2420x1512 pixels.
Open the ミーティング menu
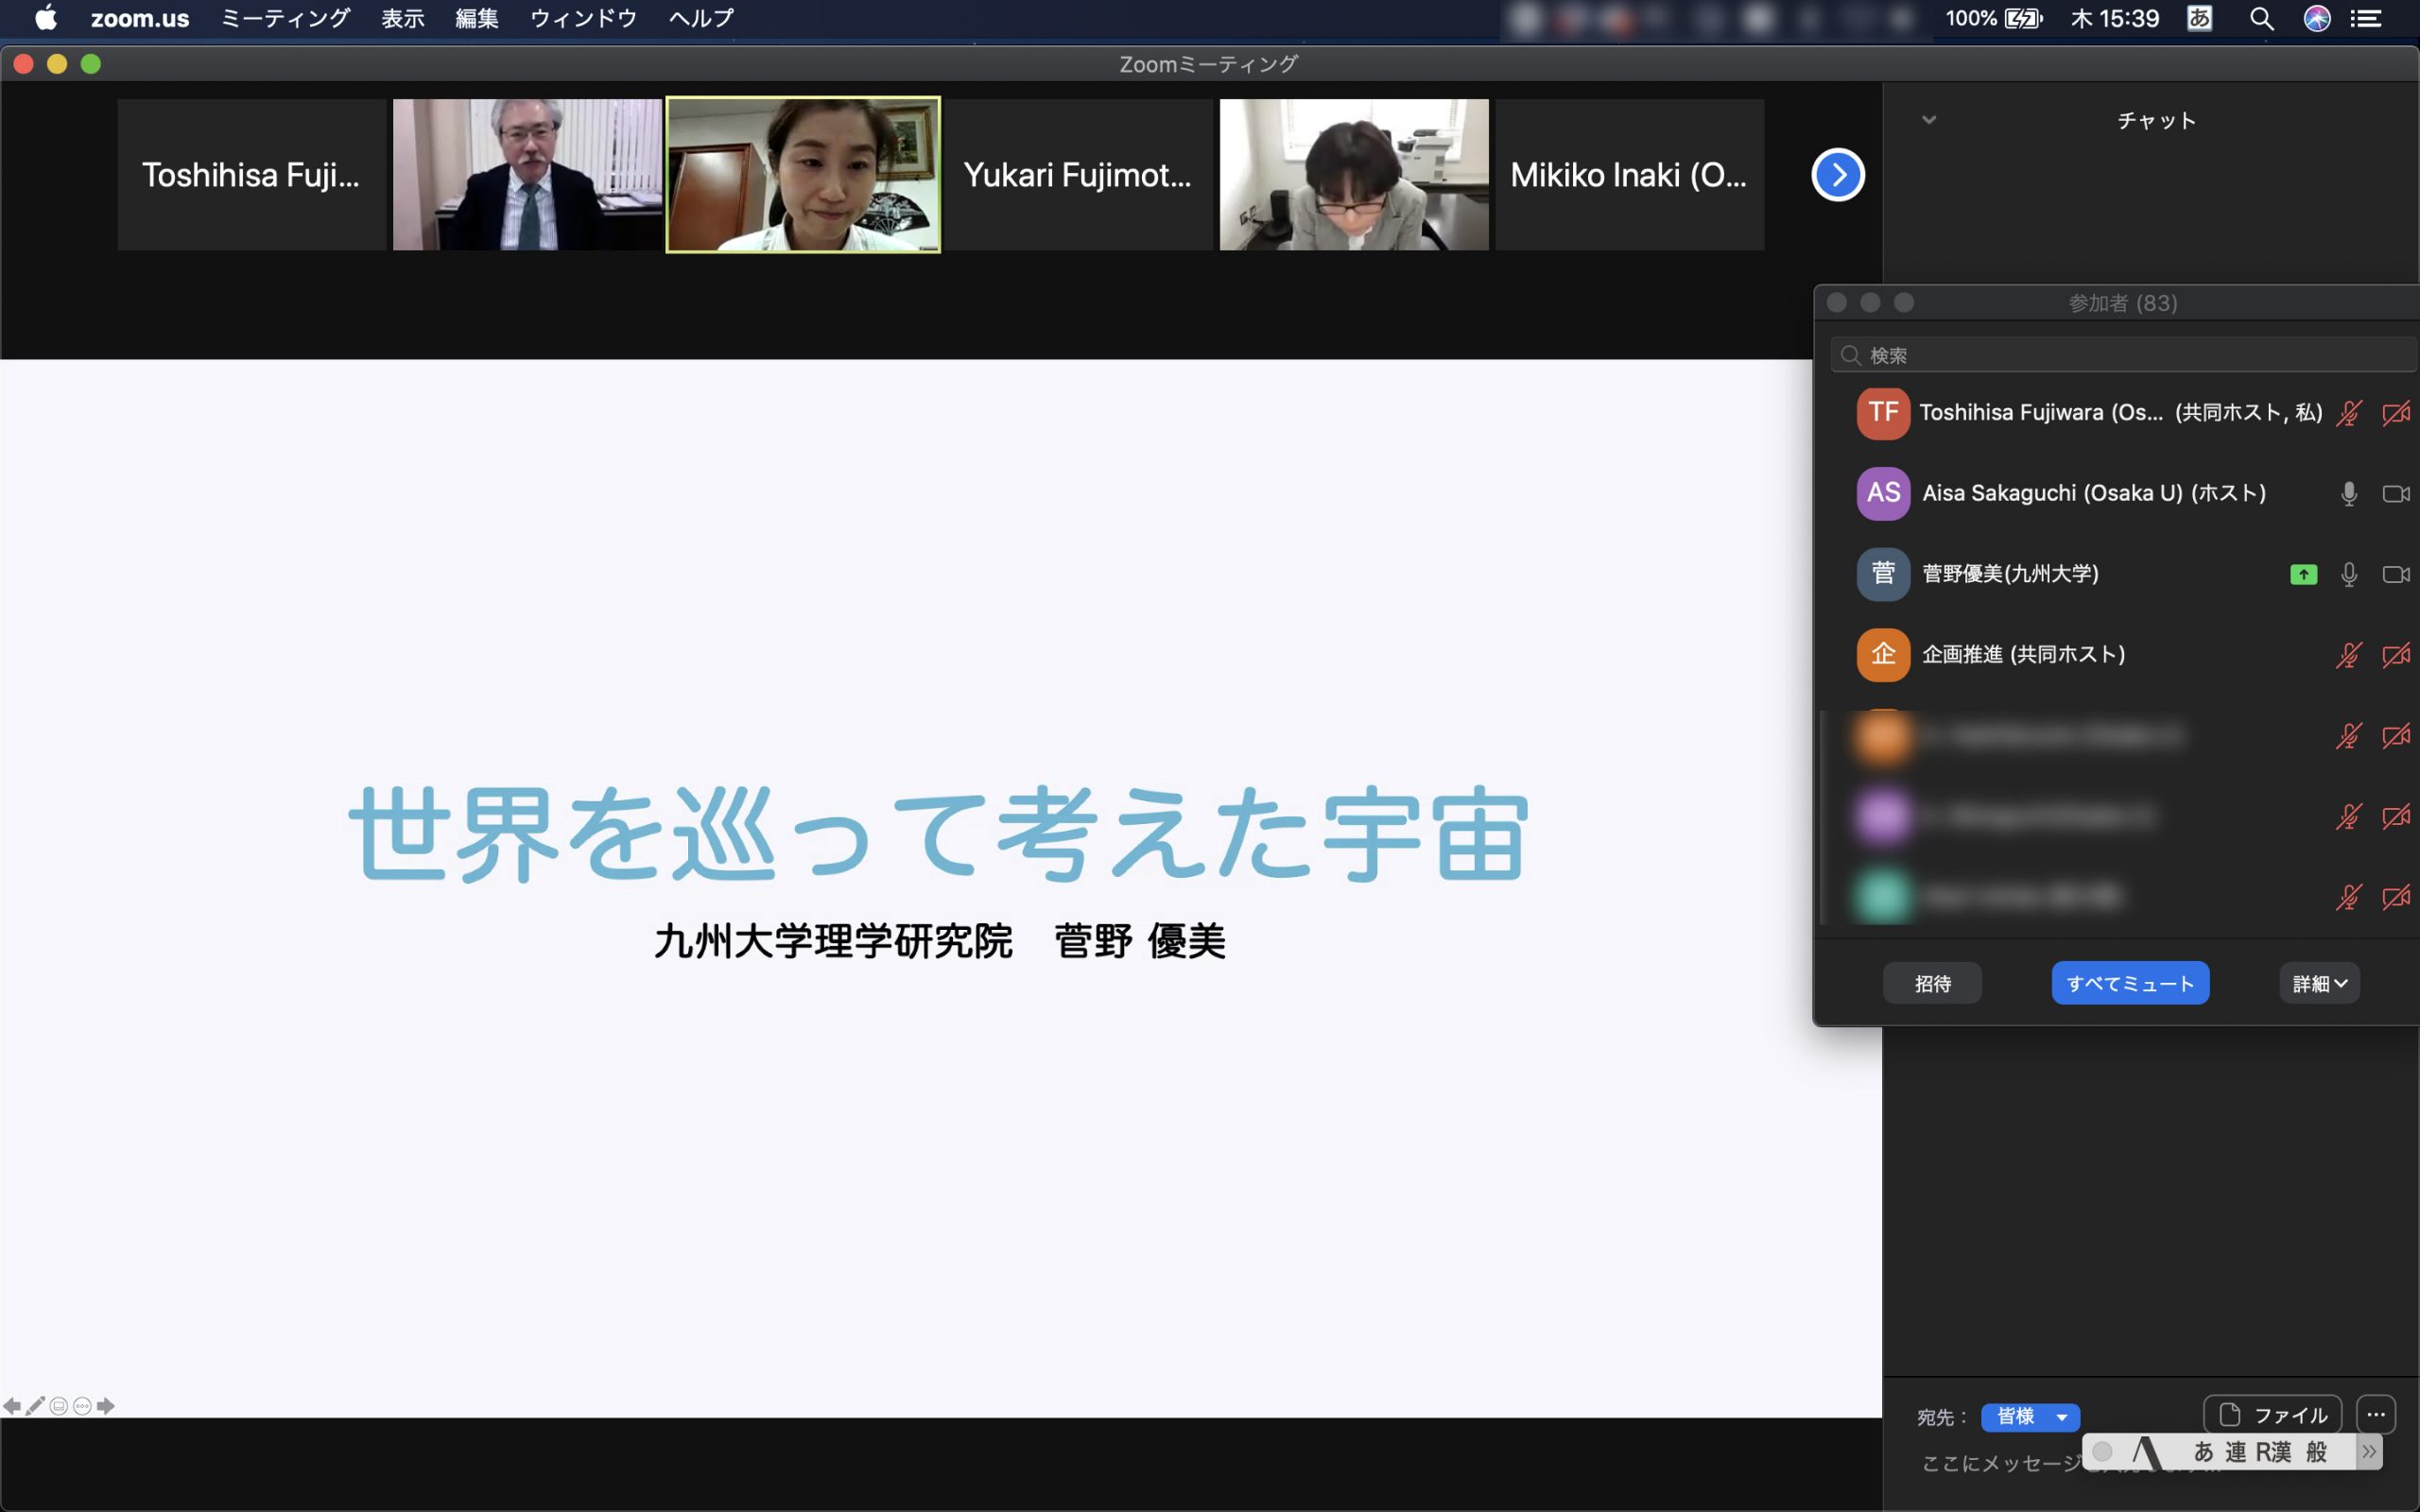[285, 18]
